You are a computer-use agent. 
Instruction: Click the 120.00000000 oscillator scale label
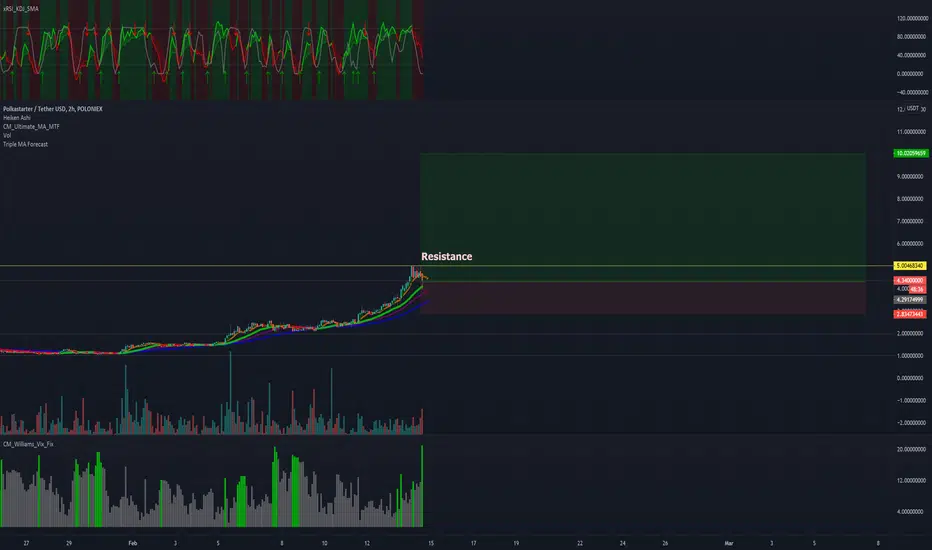click(911, 18)
